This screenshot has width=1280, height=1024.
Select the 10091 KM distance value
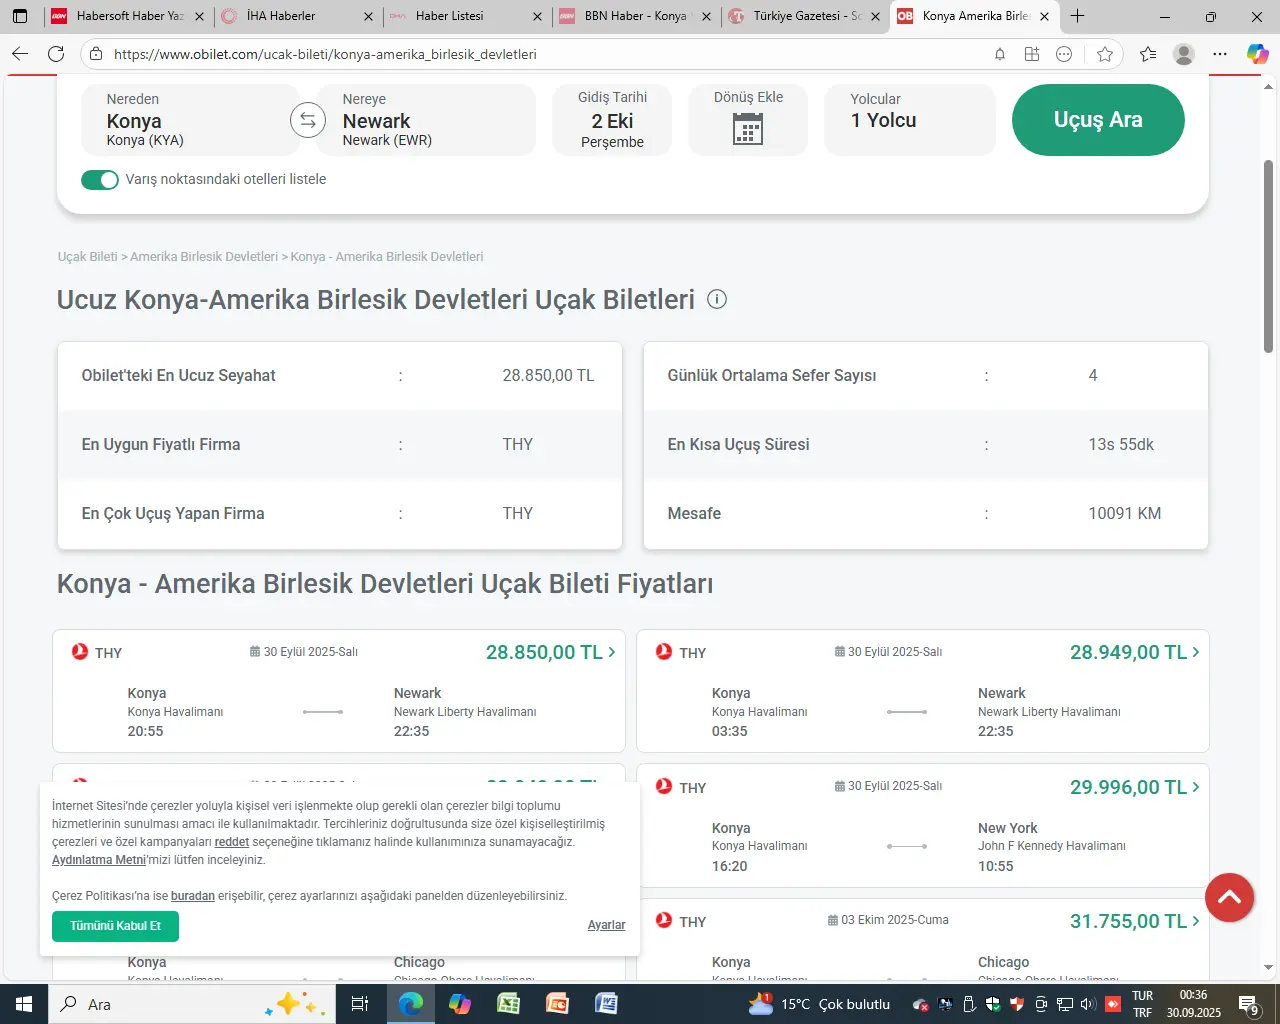(x=1125, y=513)
